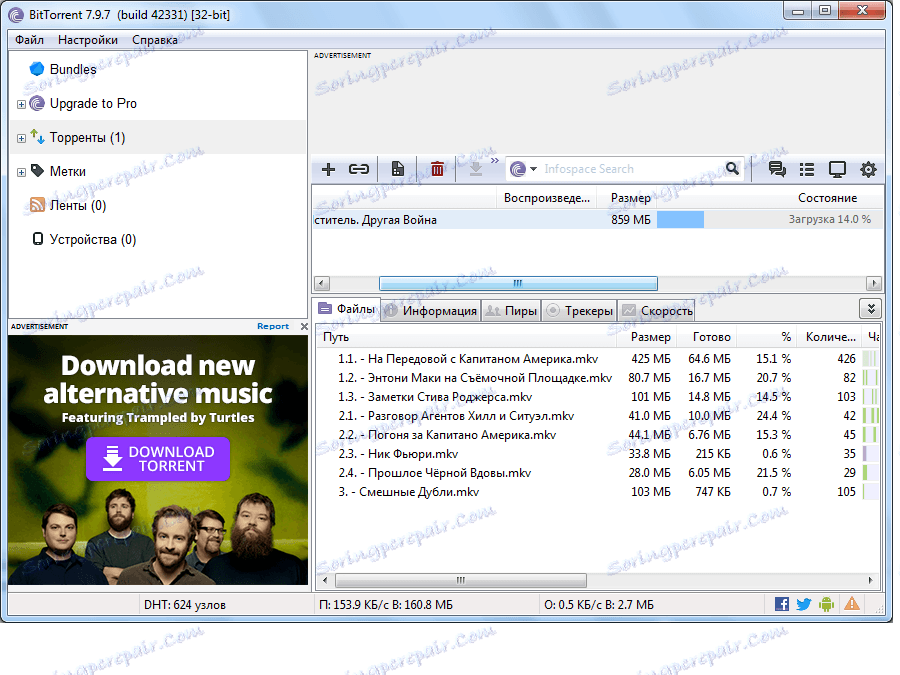Click the torrent list scroll right arrow
Screen dimensions: 900x675
874,283
